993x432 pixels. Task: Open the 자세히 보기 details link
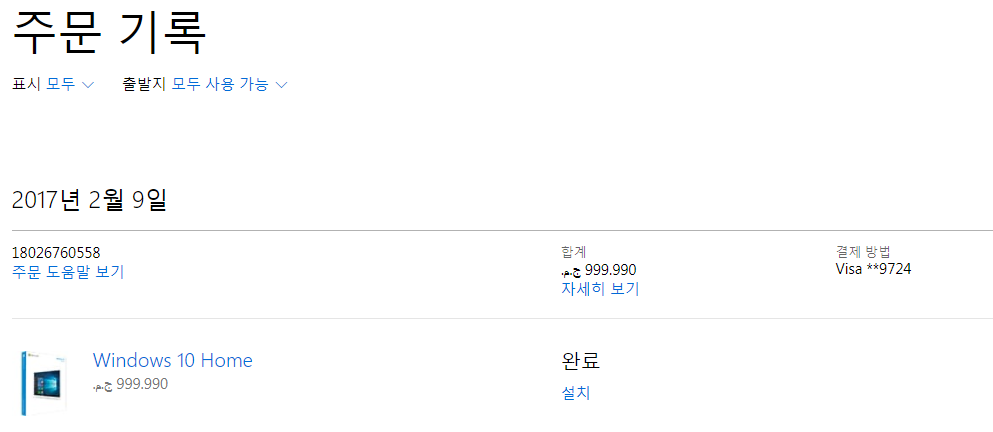pyautogui.click(x=600, y=289)
